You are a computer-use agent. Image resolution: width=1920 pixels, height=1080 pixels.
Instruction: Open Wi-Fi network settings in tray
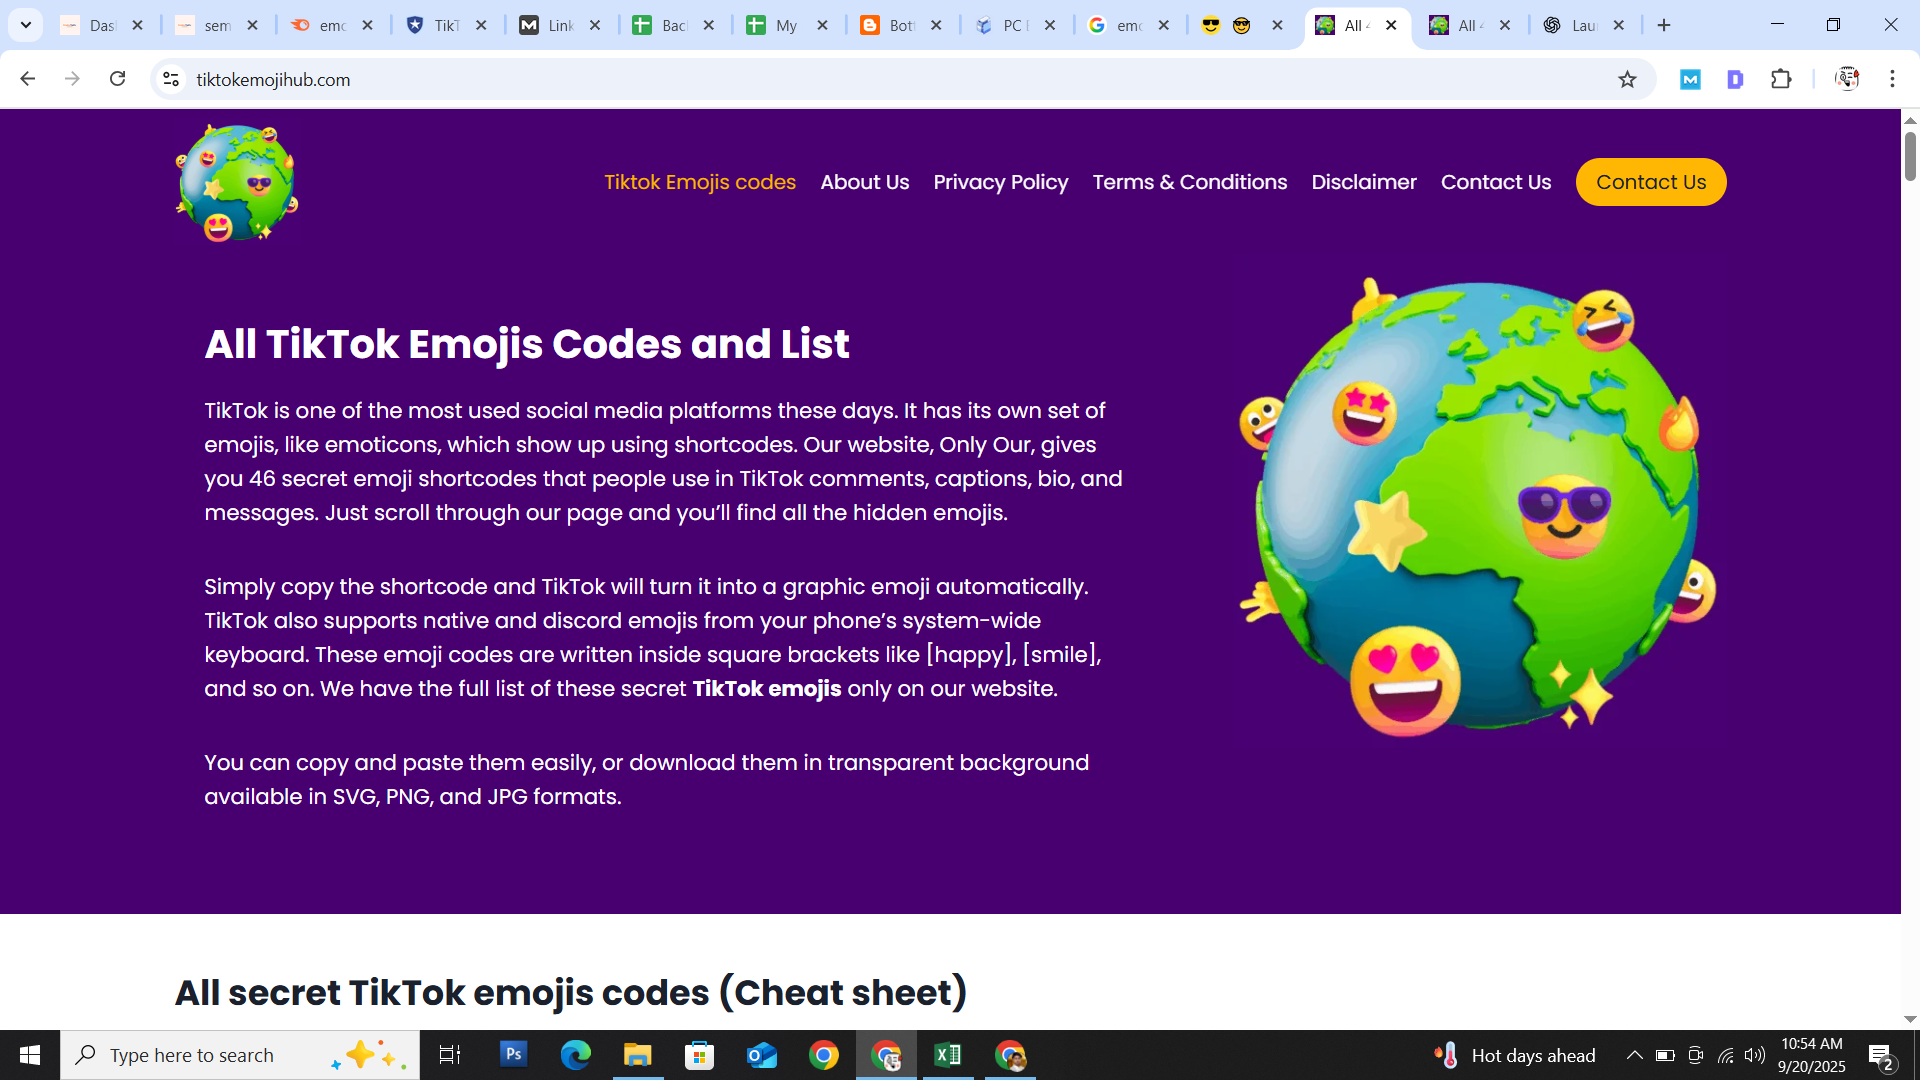click(1726, 1055)
